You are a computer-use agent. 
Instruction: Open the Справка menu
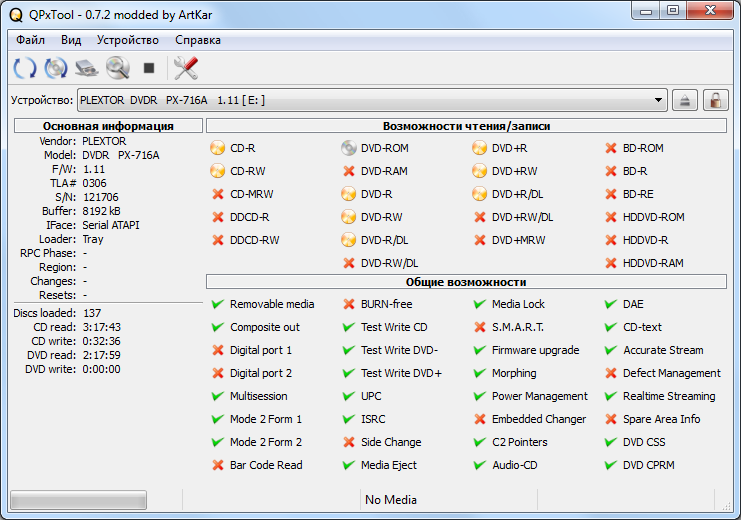[198, 40]
